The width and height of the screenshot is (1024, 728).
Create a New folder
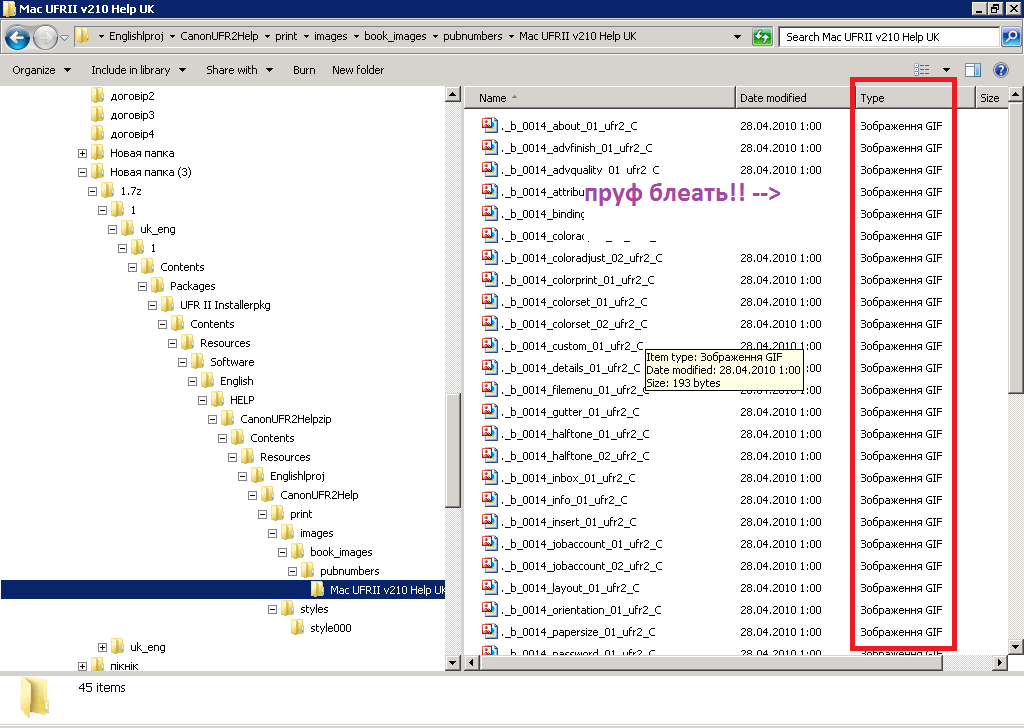pos(358,70)
